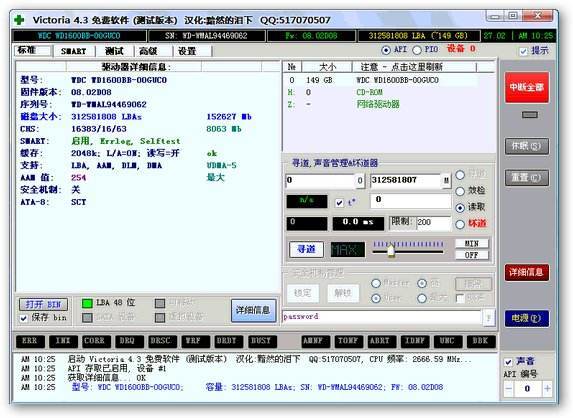Select the API access mode radio

(x=386, y=50)
